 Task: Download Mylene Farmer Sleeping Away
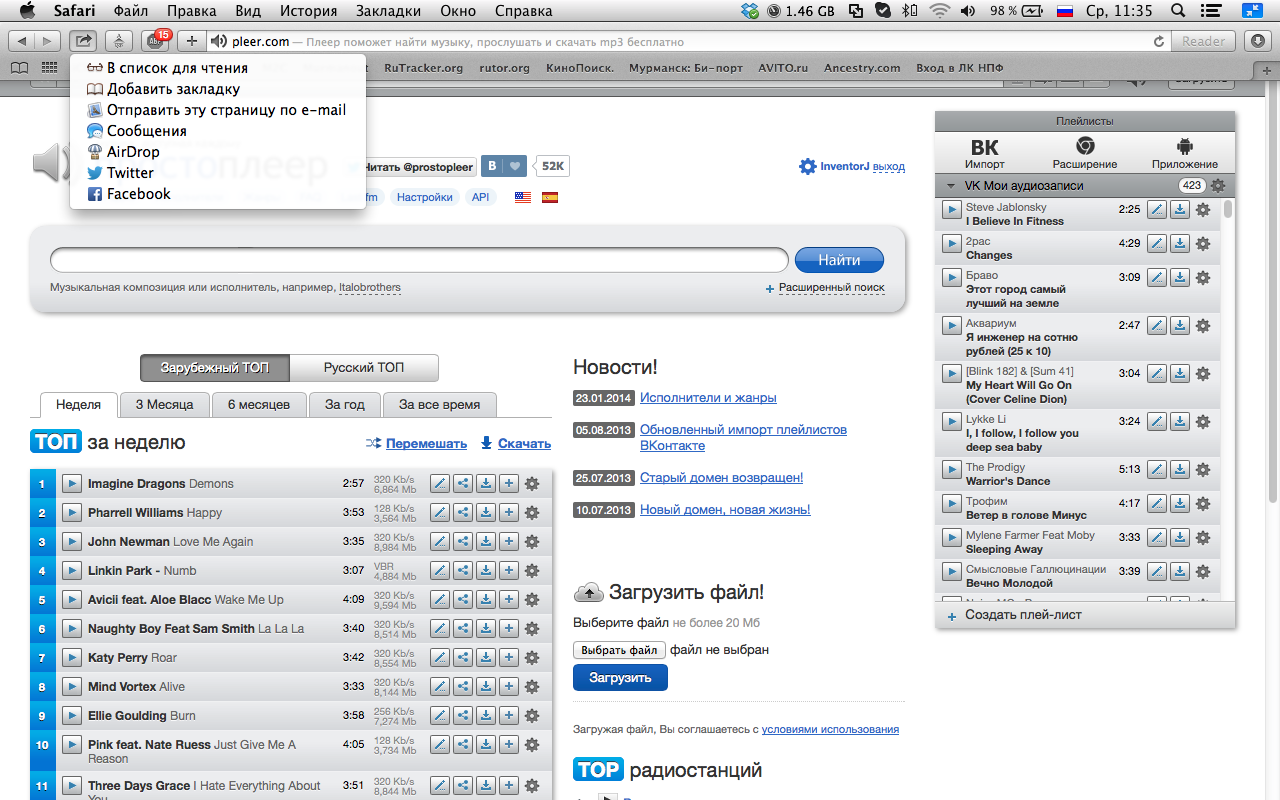click(x=1180, y=538)
